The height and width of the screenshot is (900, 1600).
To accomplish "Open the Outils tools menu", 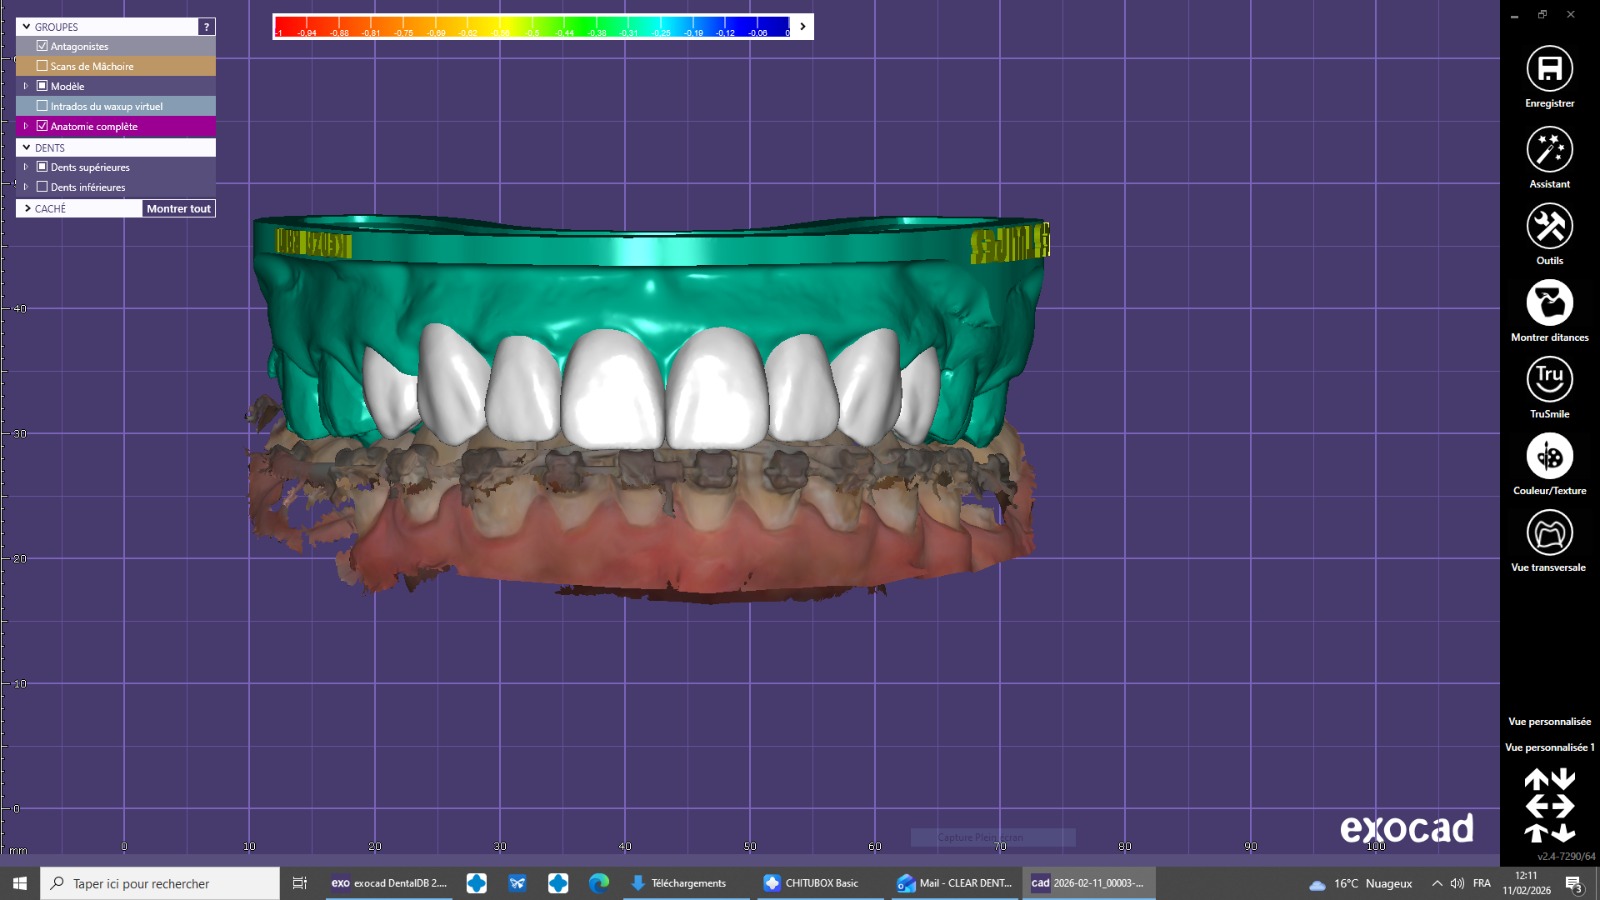I will 1549,226.
